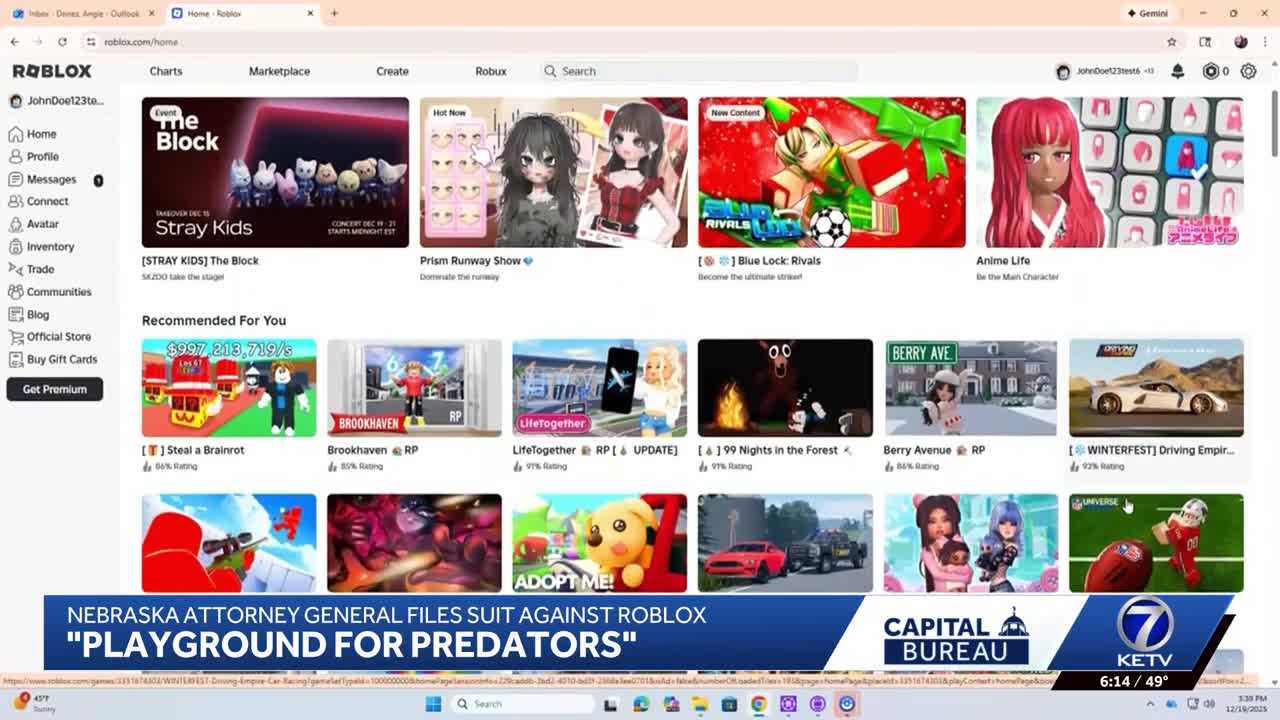Open the settings gear icon
Screen dimensions: 1280x720
point(1248,71)
